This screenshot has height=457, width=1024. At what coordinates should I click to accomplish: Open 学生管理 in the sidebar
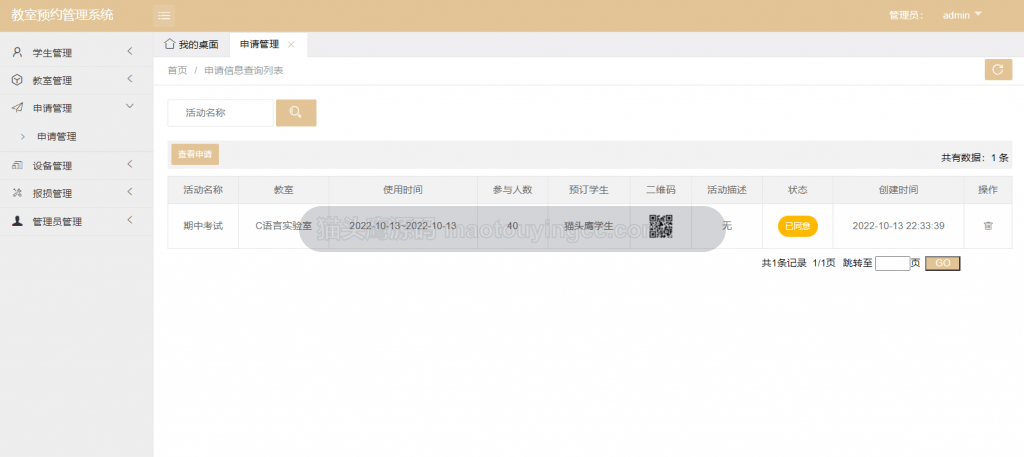click(x=76, y=53)
